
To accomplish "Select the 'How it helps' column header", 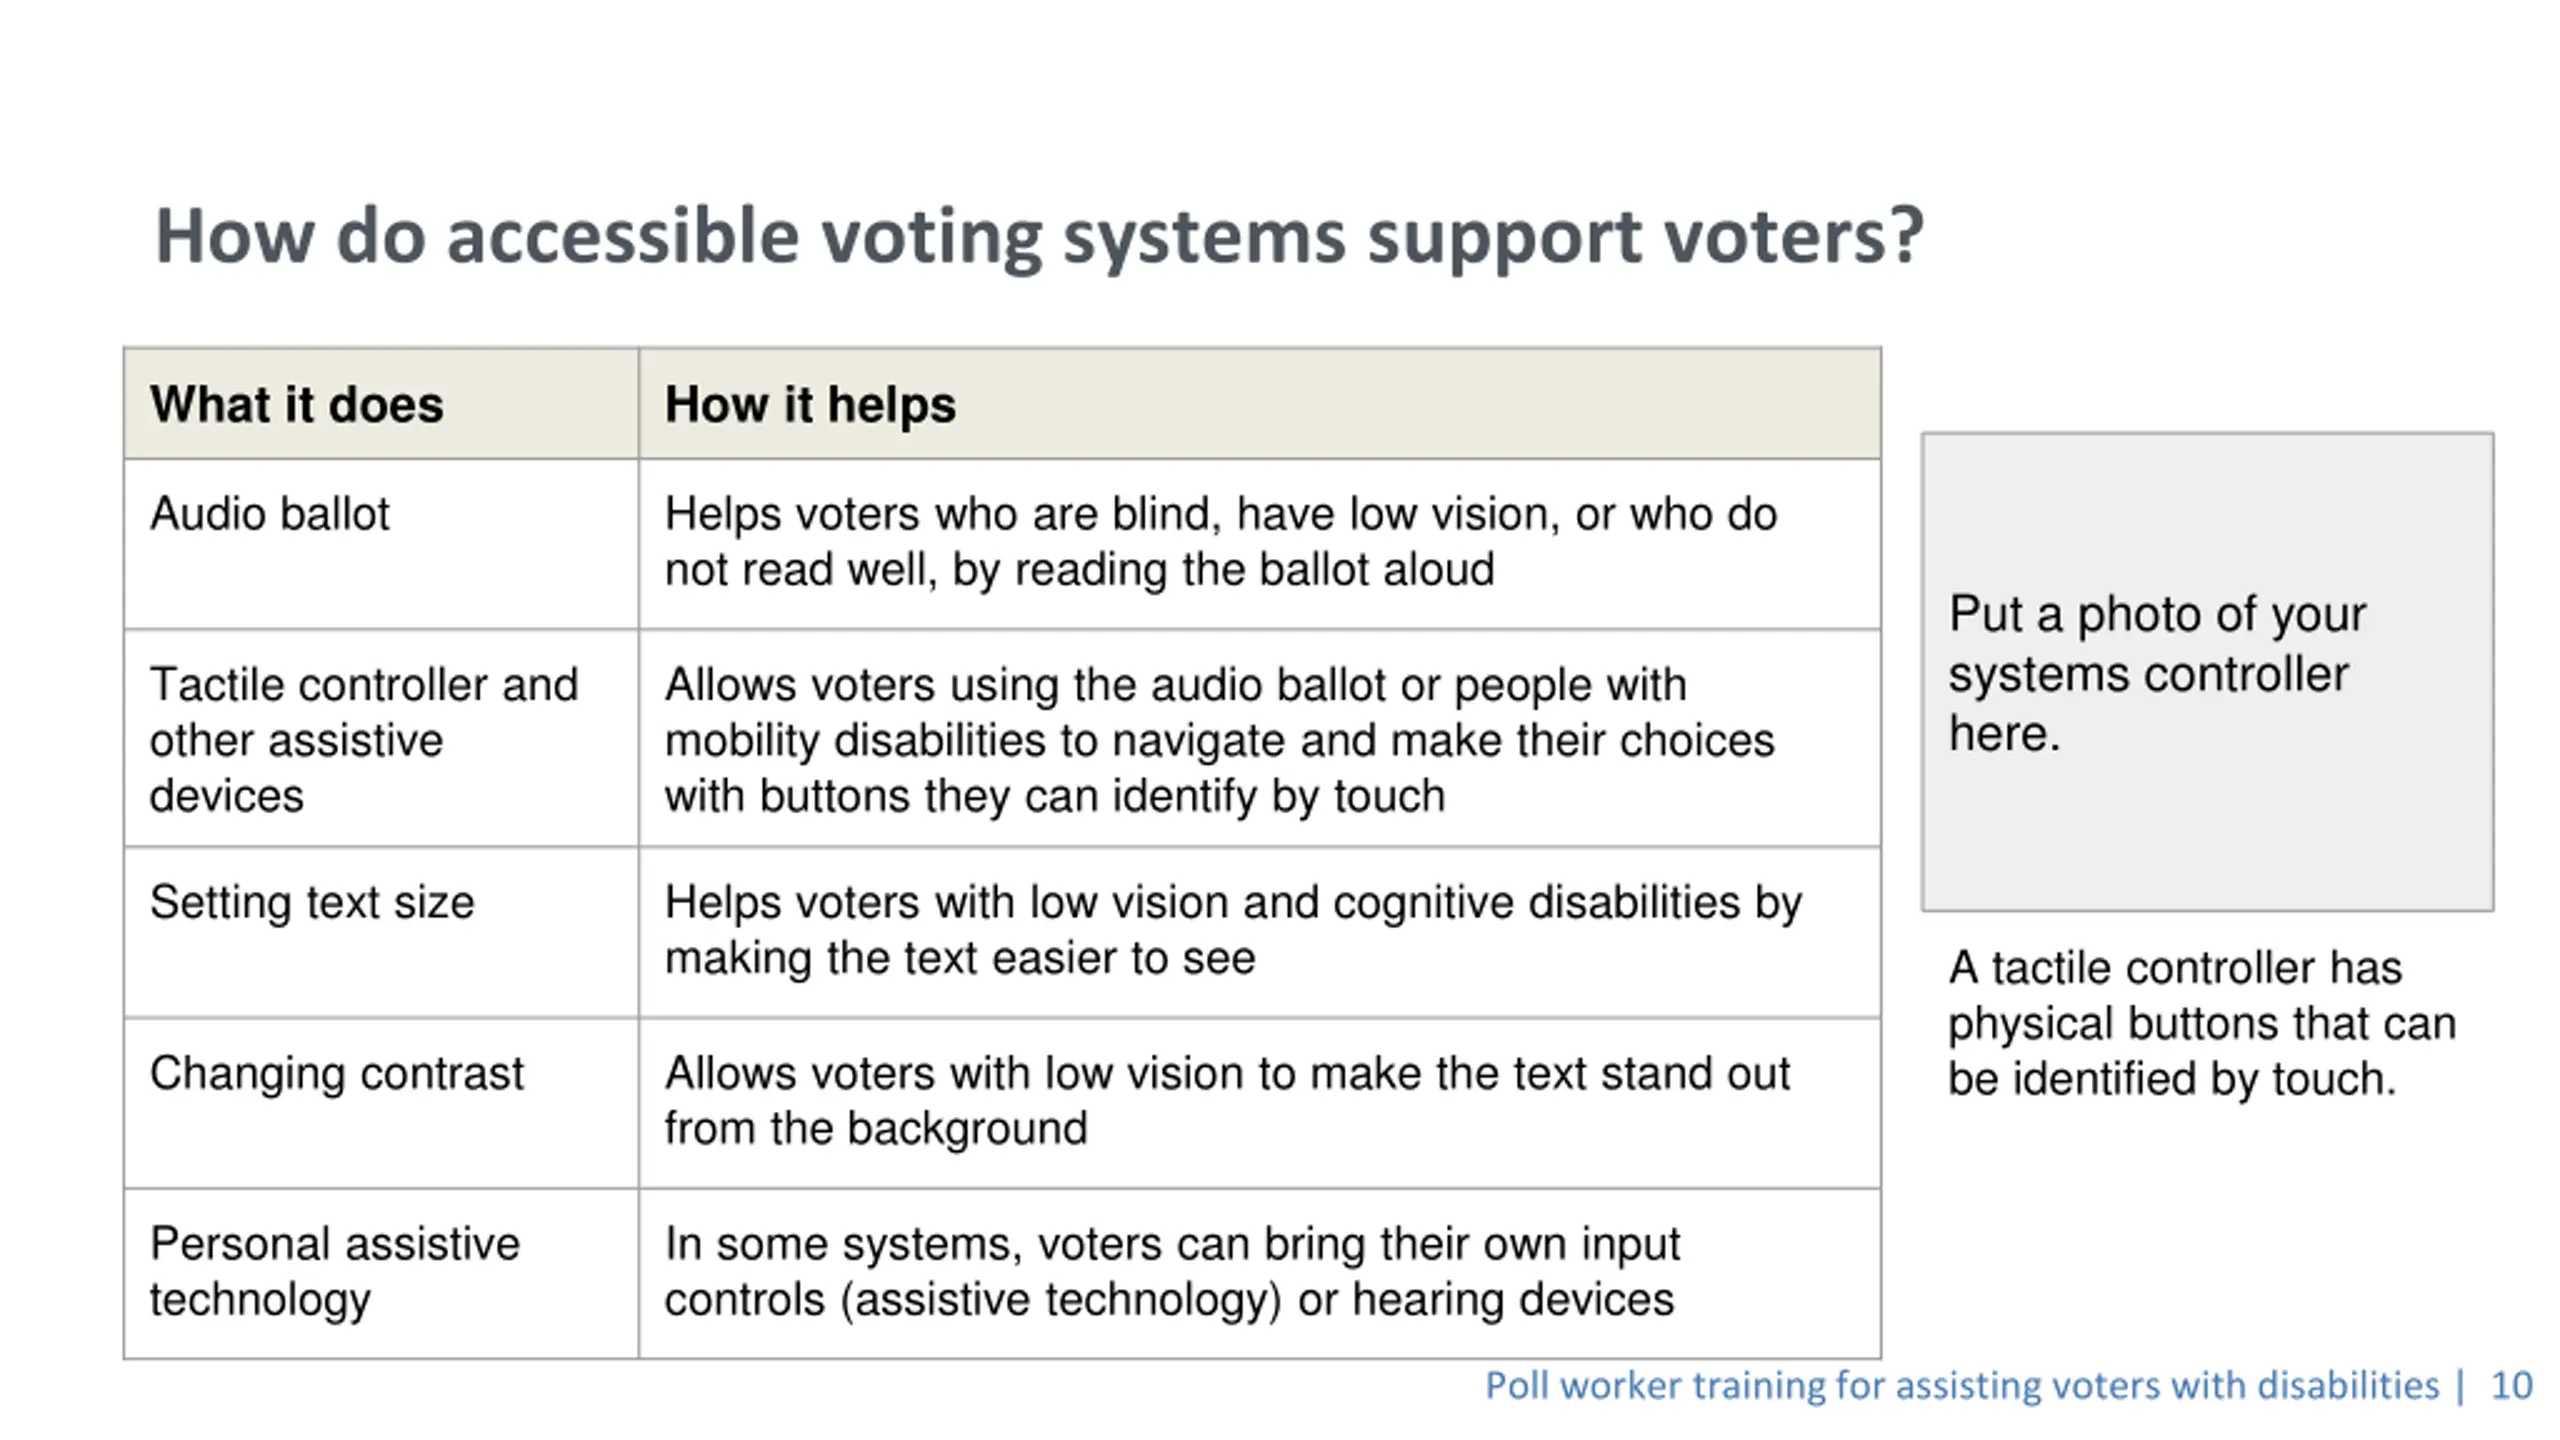I will pos(1260,404).
